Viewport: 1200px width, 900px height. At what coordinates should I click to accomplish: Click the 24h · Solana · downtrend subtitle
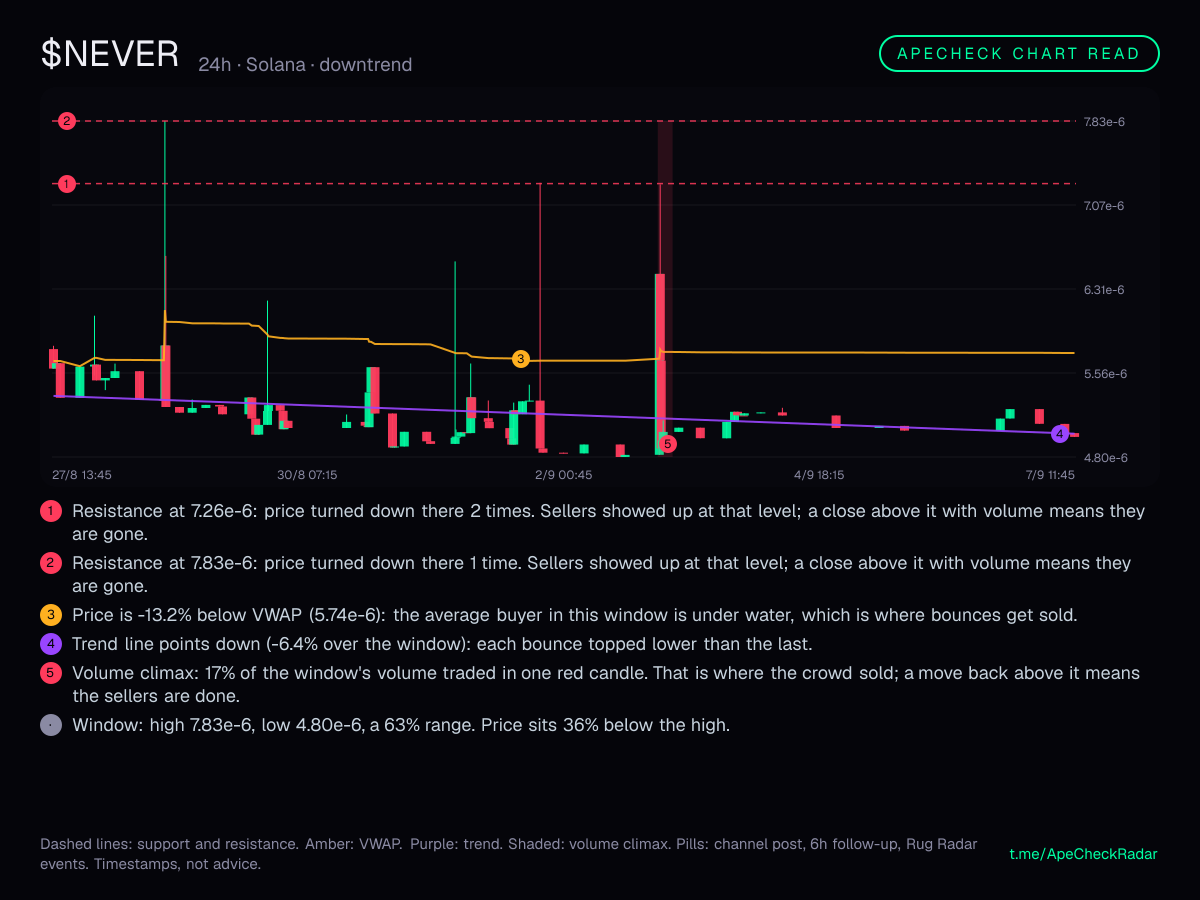(305, 65)
